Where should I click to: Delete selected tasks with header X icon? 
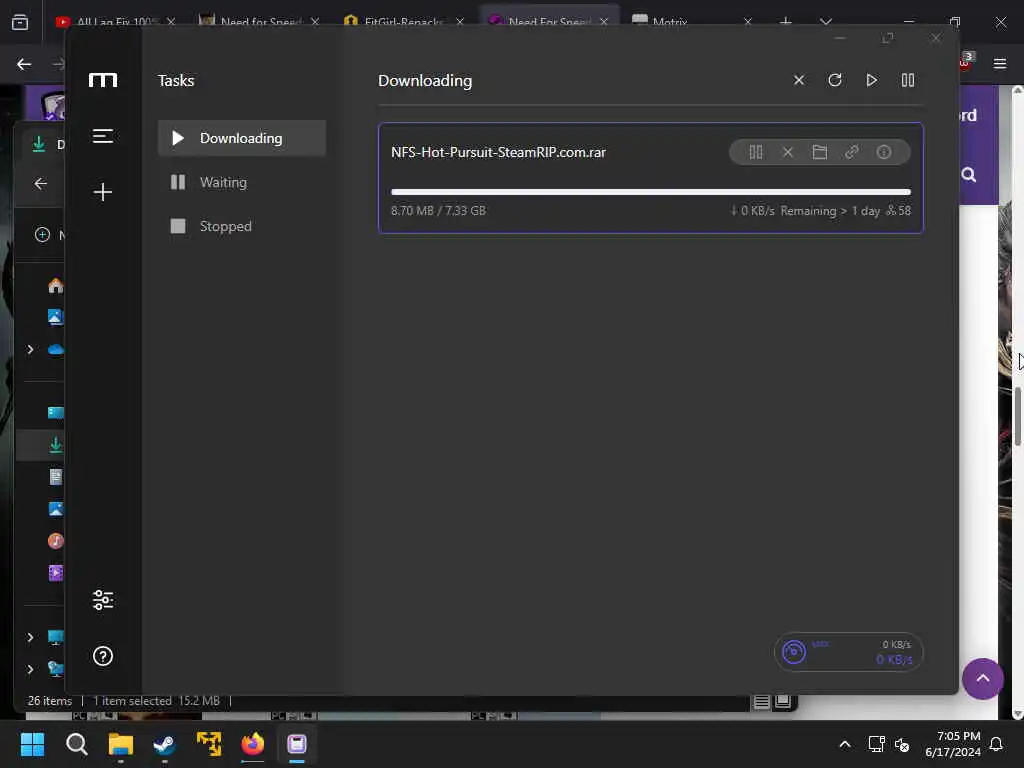tap(799, 80)
